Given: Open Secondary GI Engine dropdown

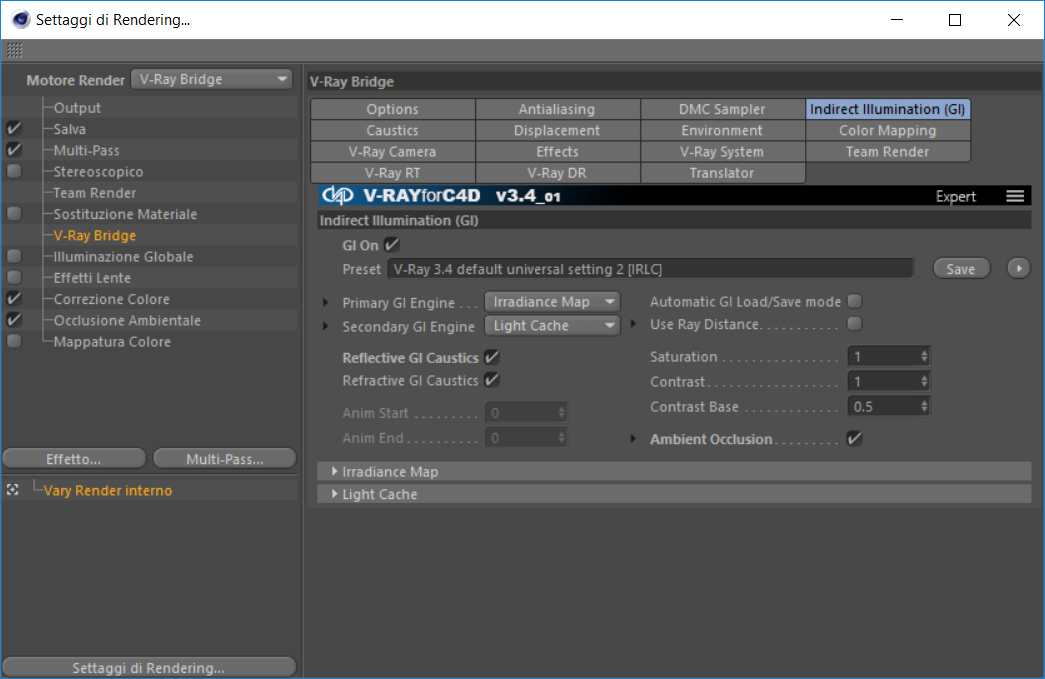Looking at the screenshot, I should coord(552,326).
